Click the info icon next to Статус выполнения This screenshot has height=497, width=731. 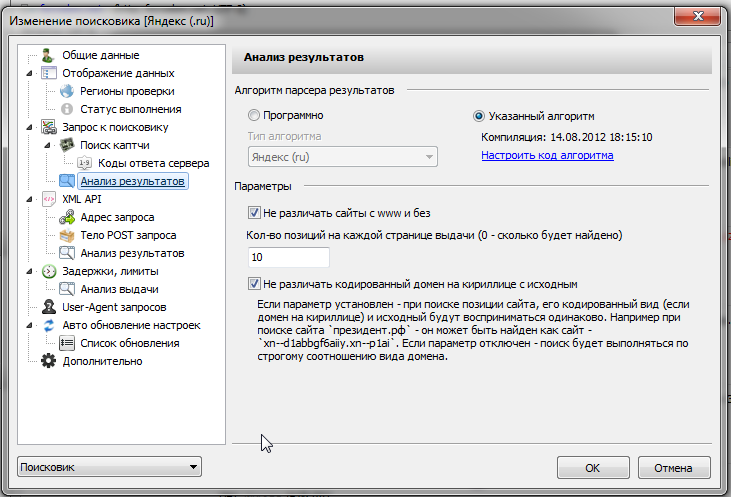(x=67, y=109)
